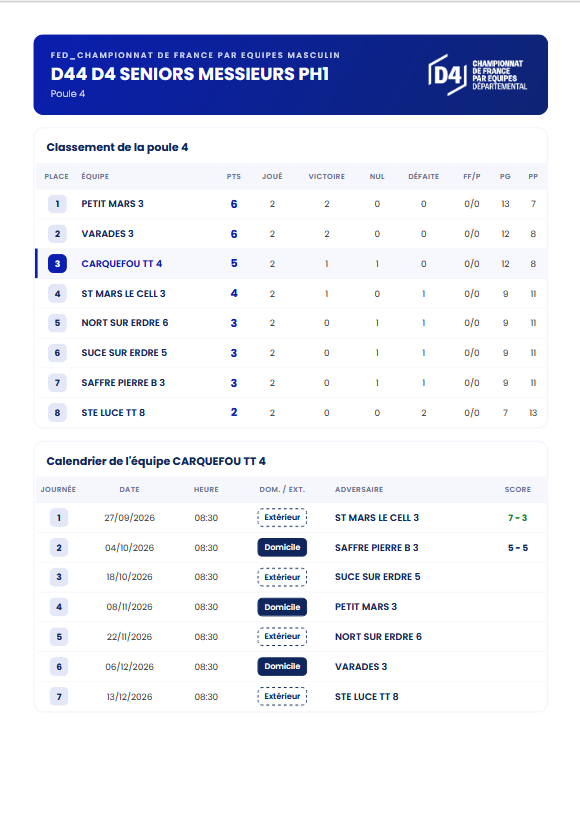The image size is (580, 820).
Task: Click calendar opponent STE LUCE TT 8
Action: [367, 697]
